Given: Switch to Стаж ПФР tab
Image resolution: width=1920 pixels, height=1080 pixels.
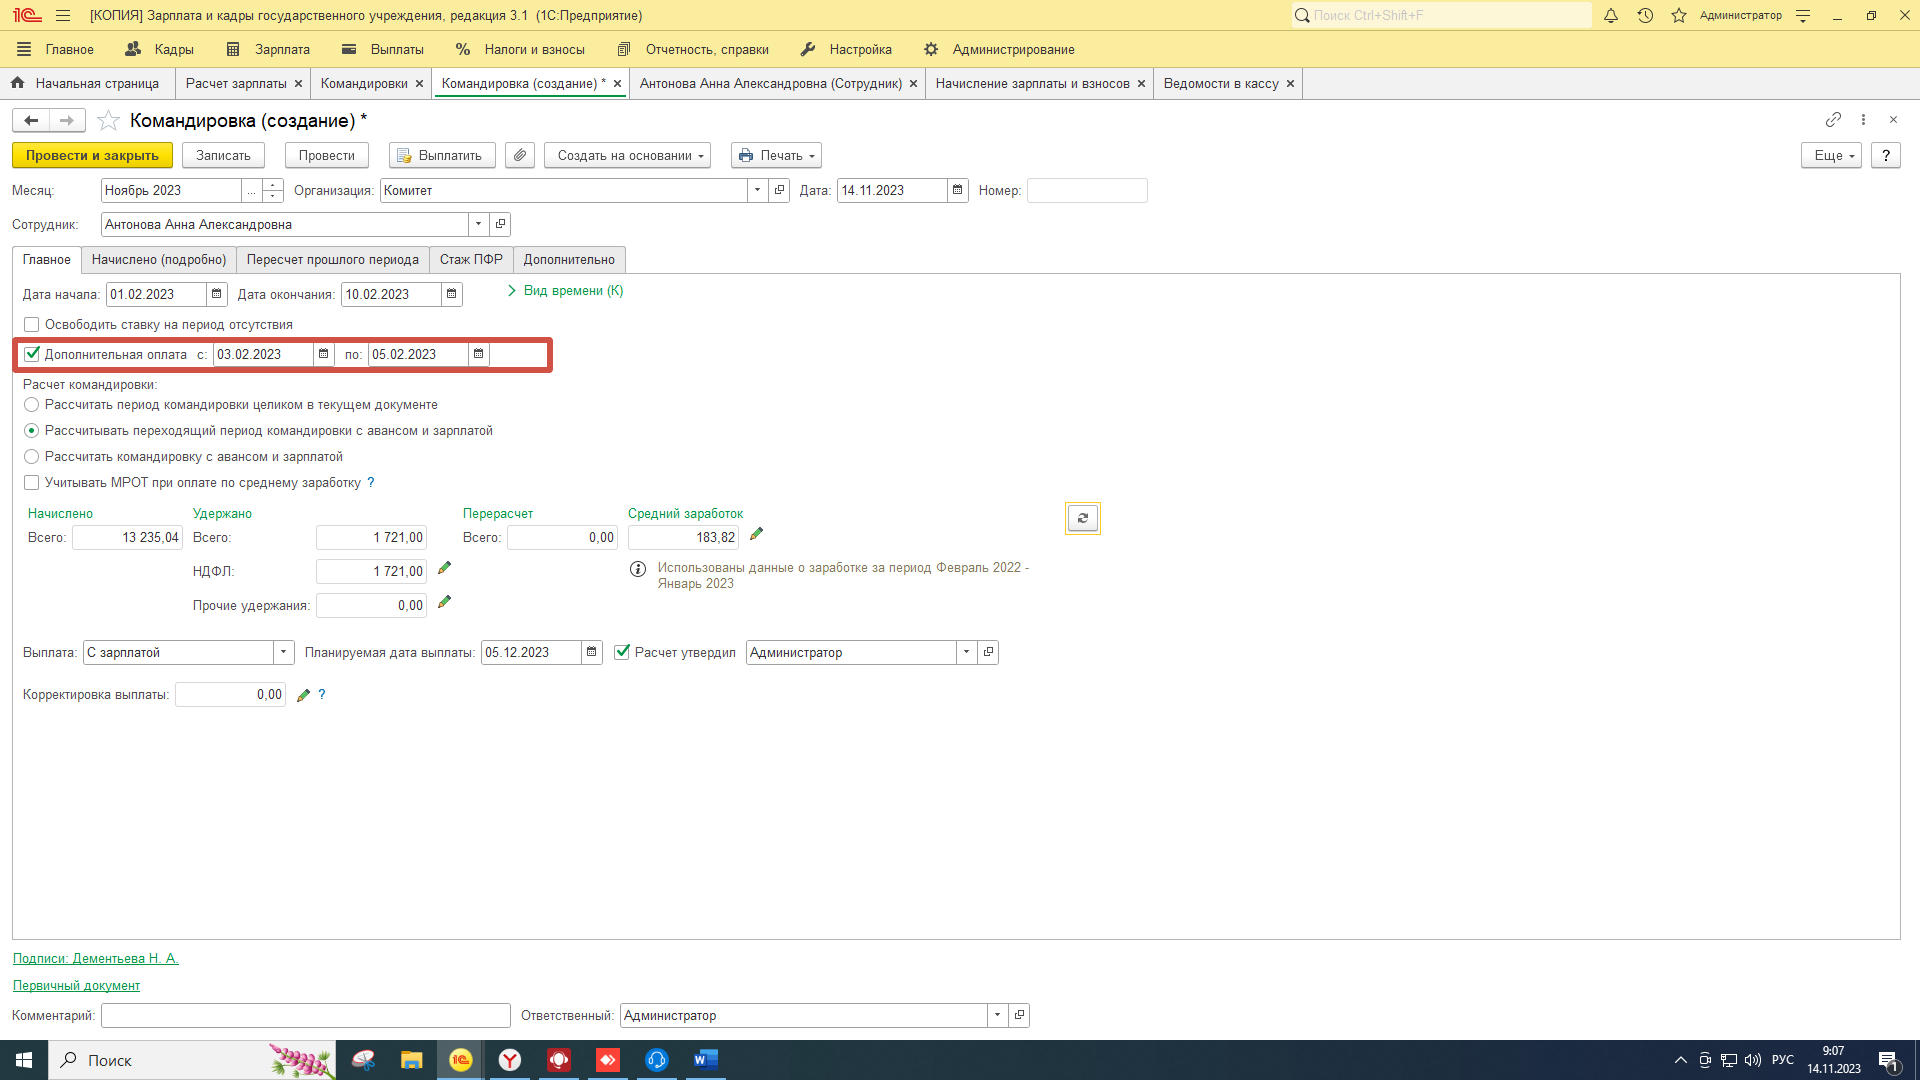Looking at the screenshot, I should pos(471,260).
